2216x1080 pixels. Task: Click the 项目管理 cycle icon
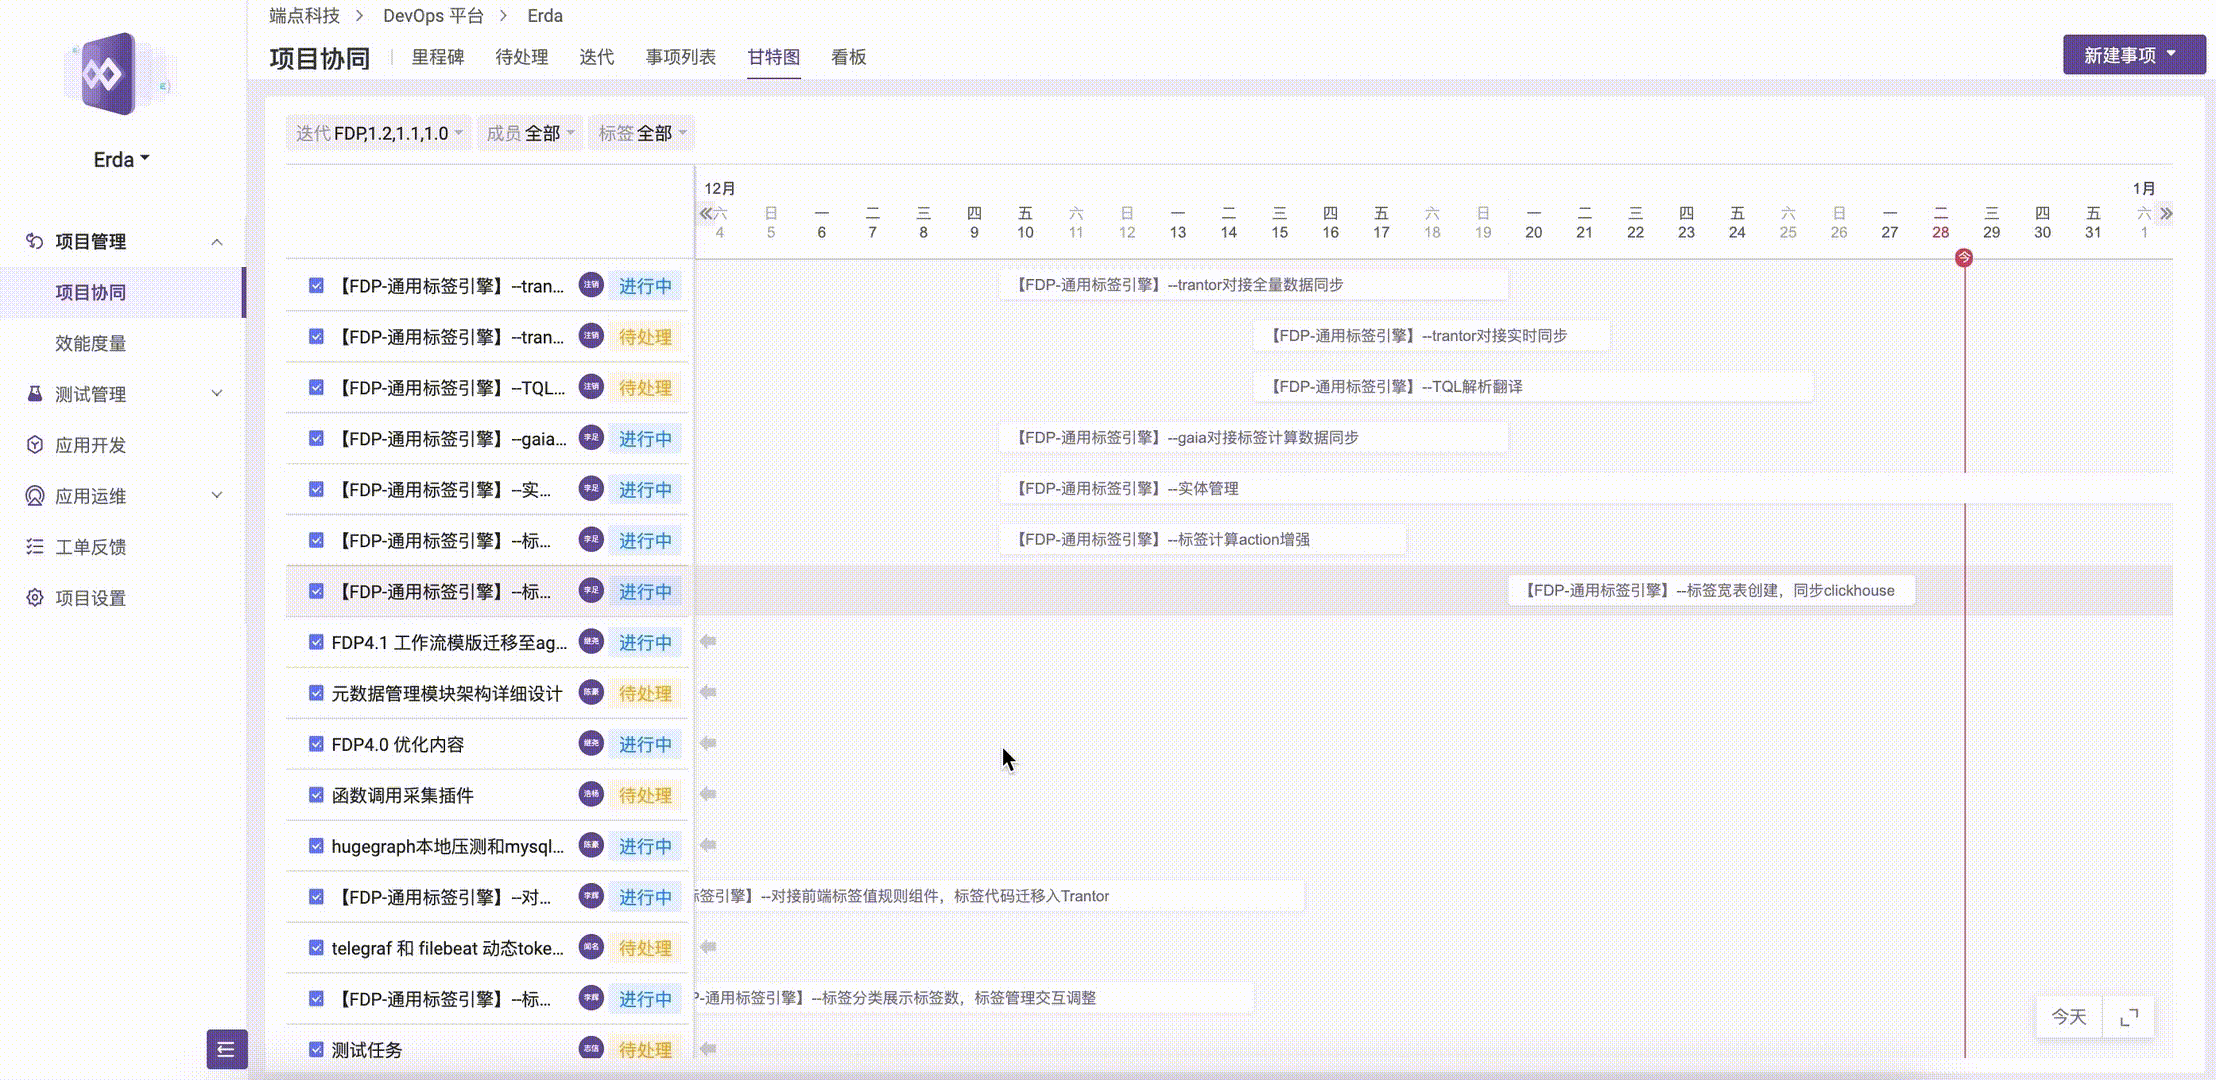pyautogui.click(x=33, y=241)
